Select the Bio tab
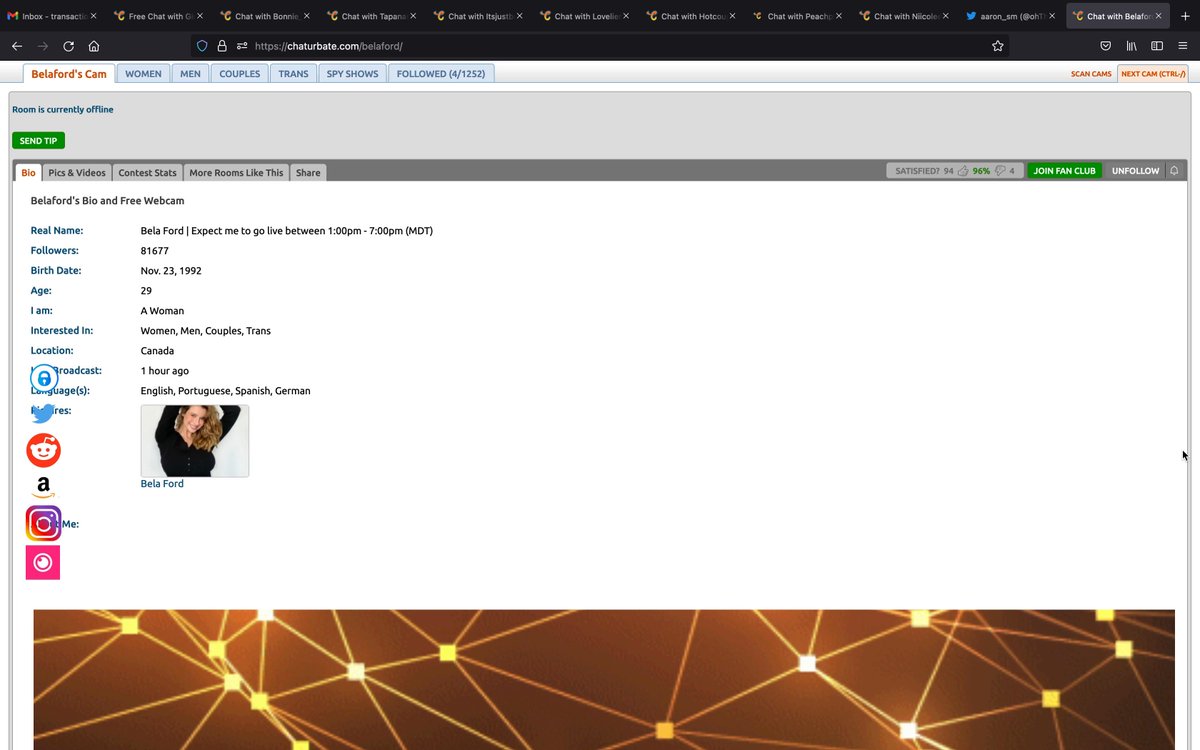This screenshot has width=1200, height=750. (28, 172)
